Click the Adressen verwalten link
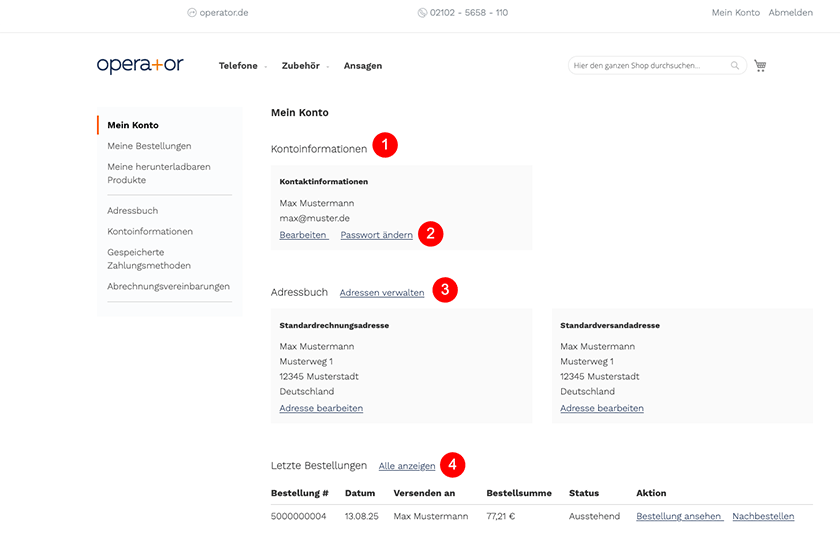840x544 pixels. (x=382, y=293)
